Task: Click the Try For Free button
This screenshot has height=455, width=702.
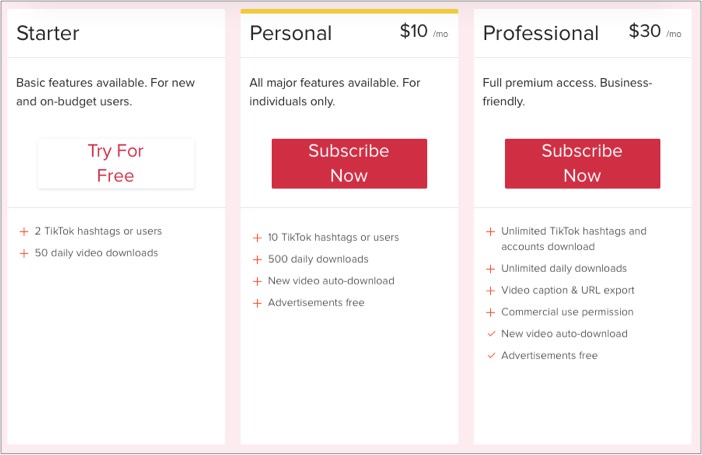Action: (x=116, y=163)
